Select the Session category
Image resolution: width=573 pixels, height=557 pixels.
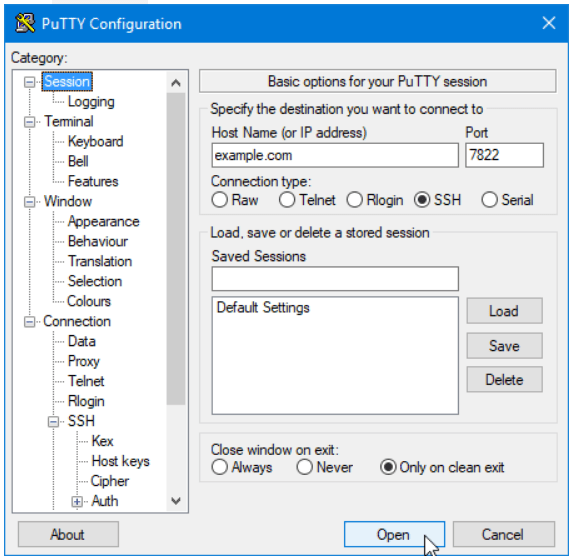tap(67, 82)
